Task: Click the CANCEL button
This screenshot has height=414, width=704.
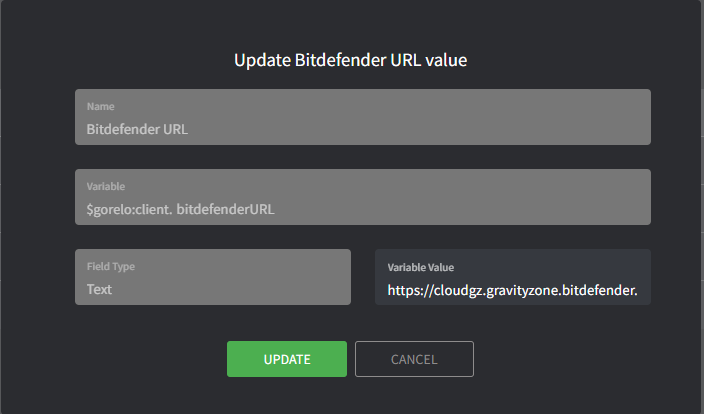Action: 414,359
